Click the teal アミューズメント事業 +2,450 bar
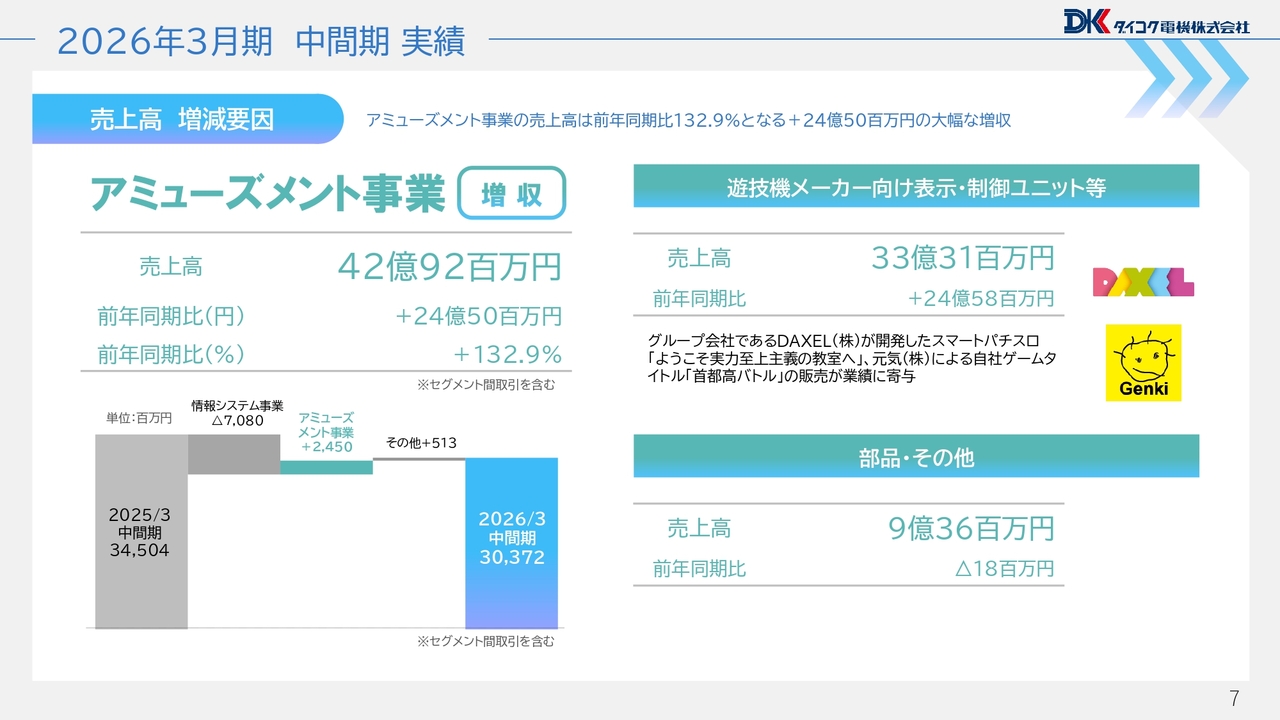This screenshot has width=1280, height=720. pos(326,467)
